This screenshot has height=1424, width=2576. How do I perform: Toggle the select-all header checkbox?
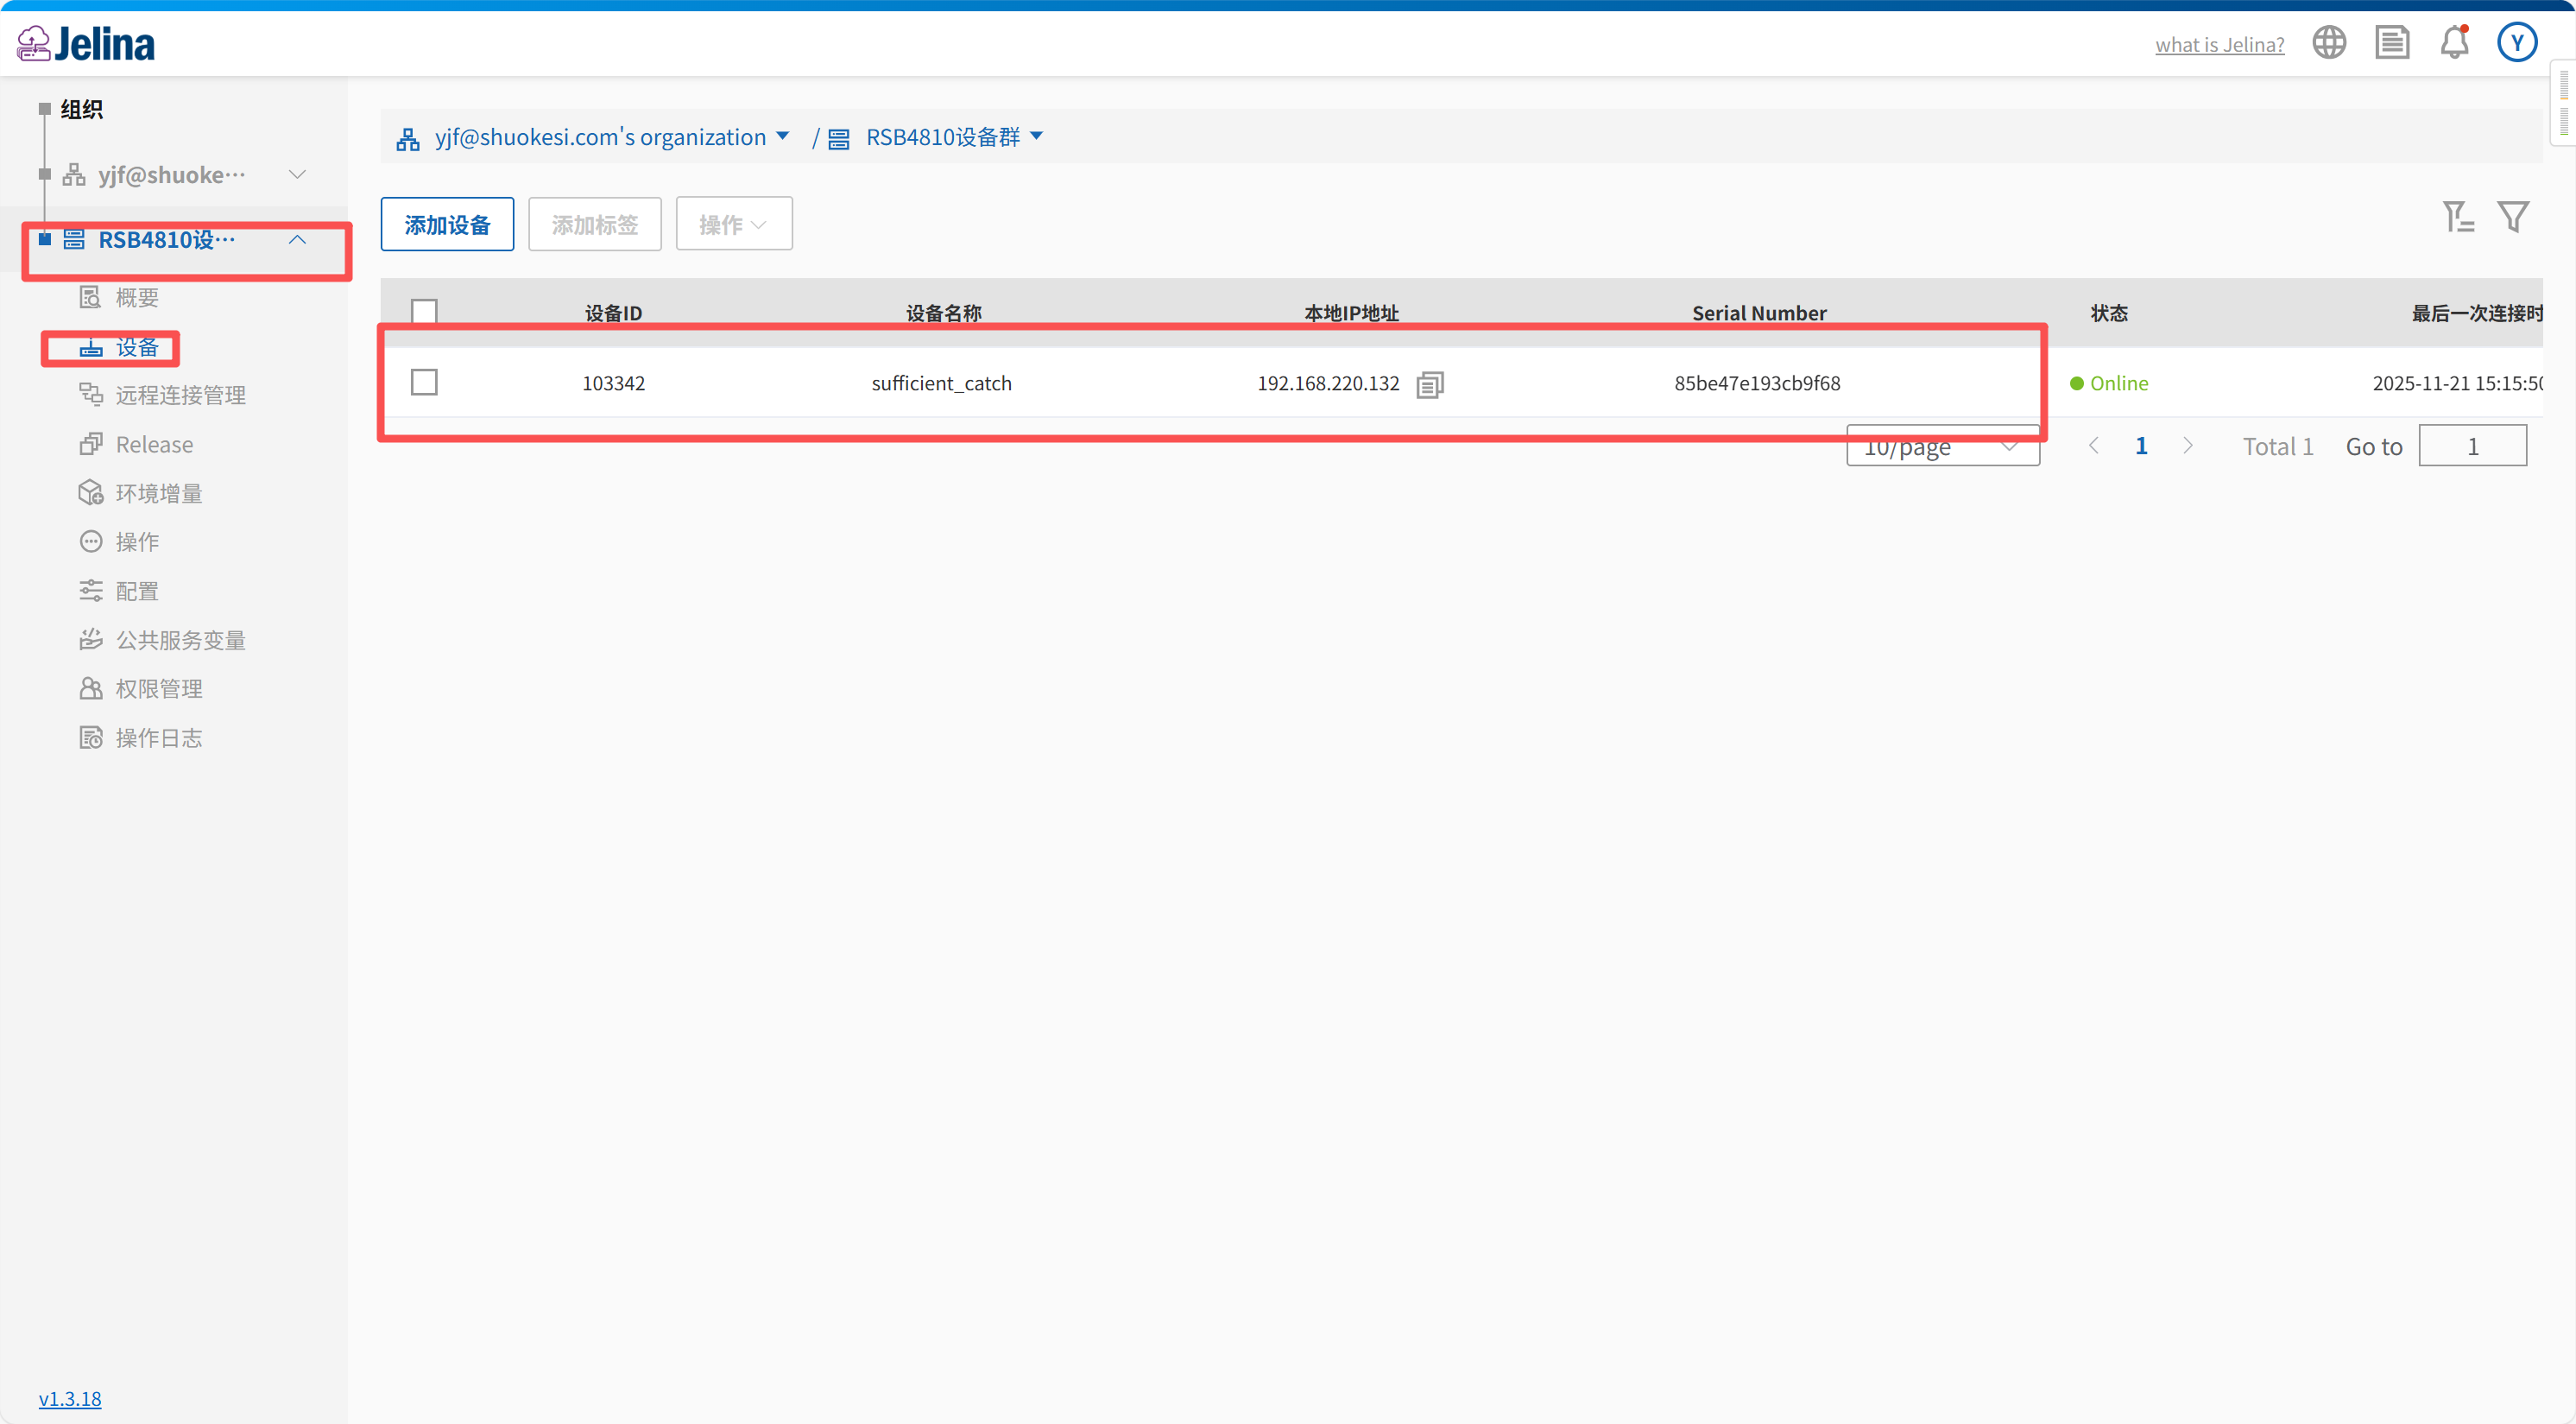pos(424,311)
